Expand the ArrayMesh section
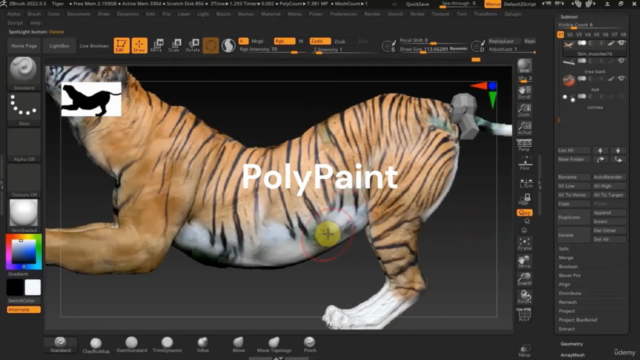This screenshot has width=640, height=360. click(x=572, y=355)
